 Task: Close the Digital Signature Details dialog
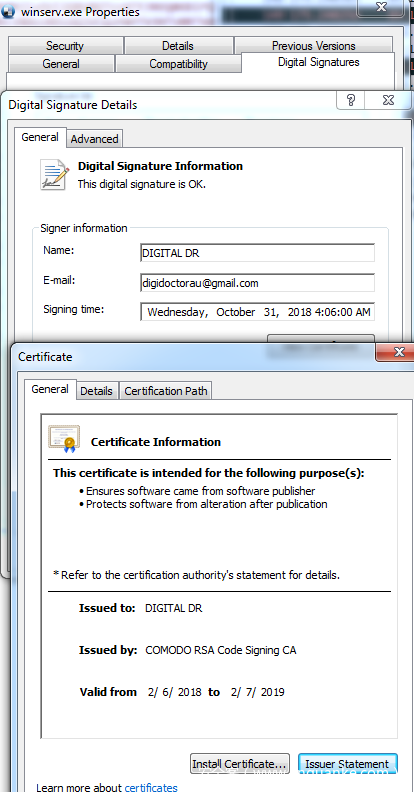[x=388, y=100]
